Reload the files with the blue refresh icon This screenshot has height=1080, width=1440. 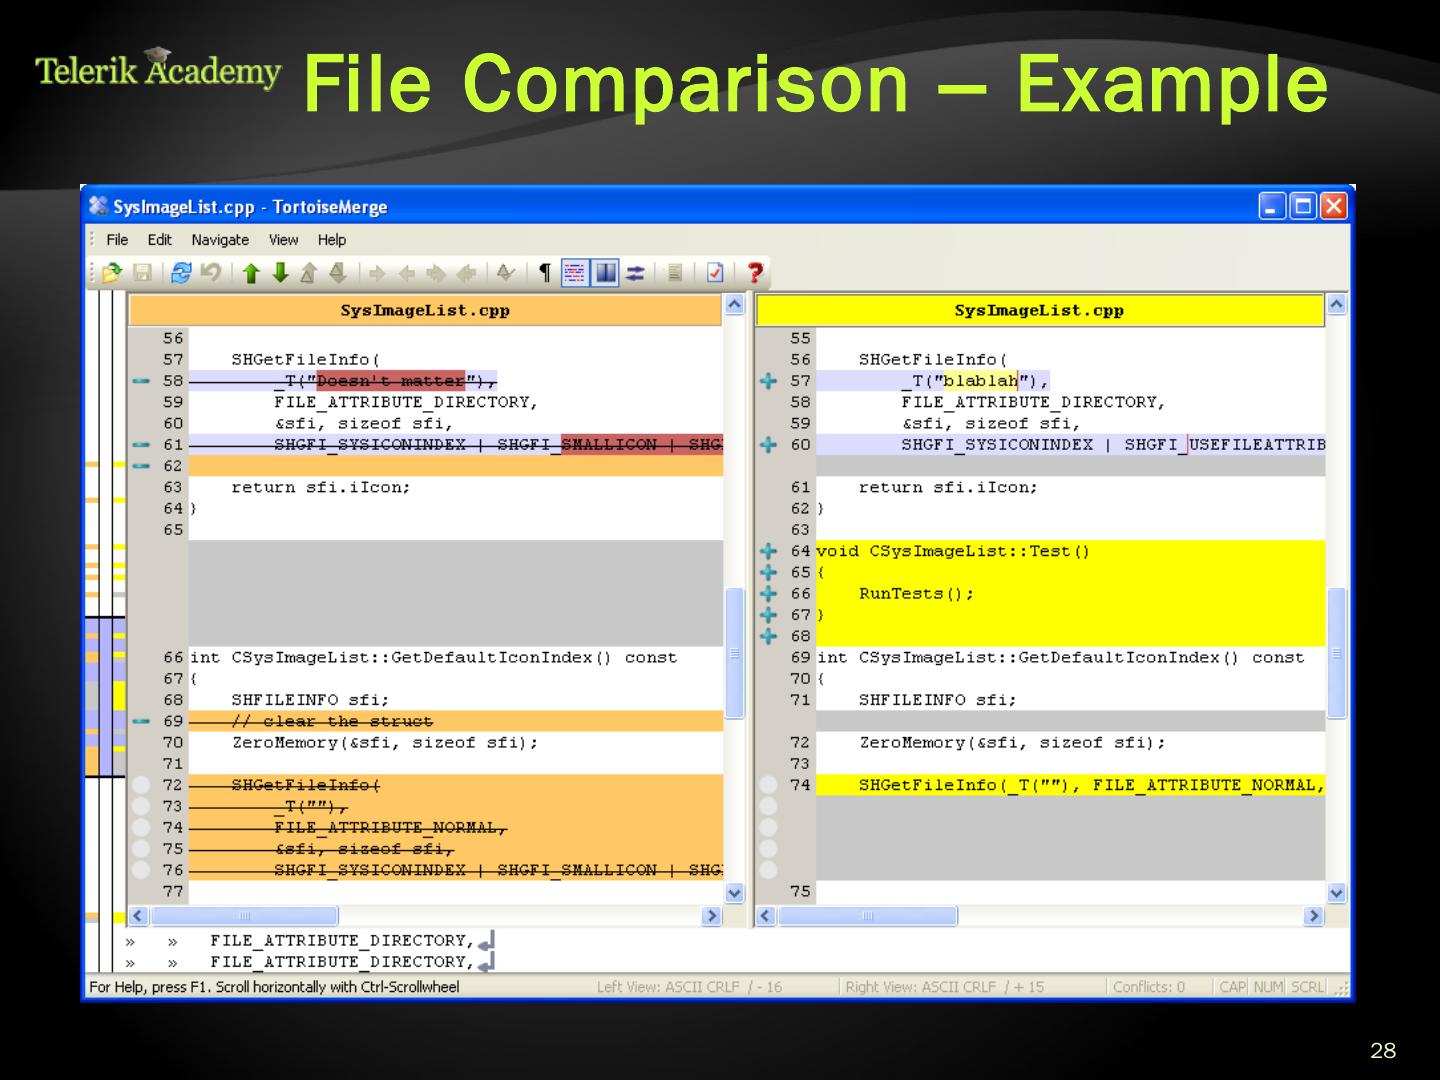tap(181, 273)
